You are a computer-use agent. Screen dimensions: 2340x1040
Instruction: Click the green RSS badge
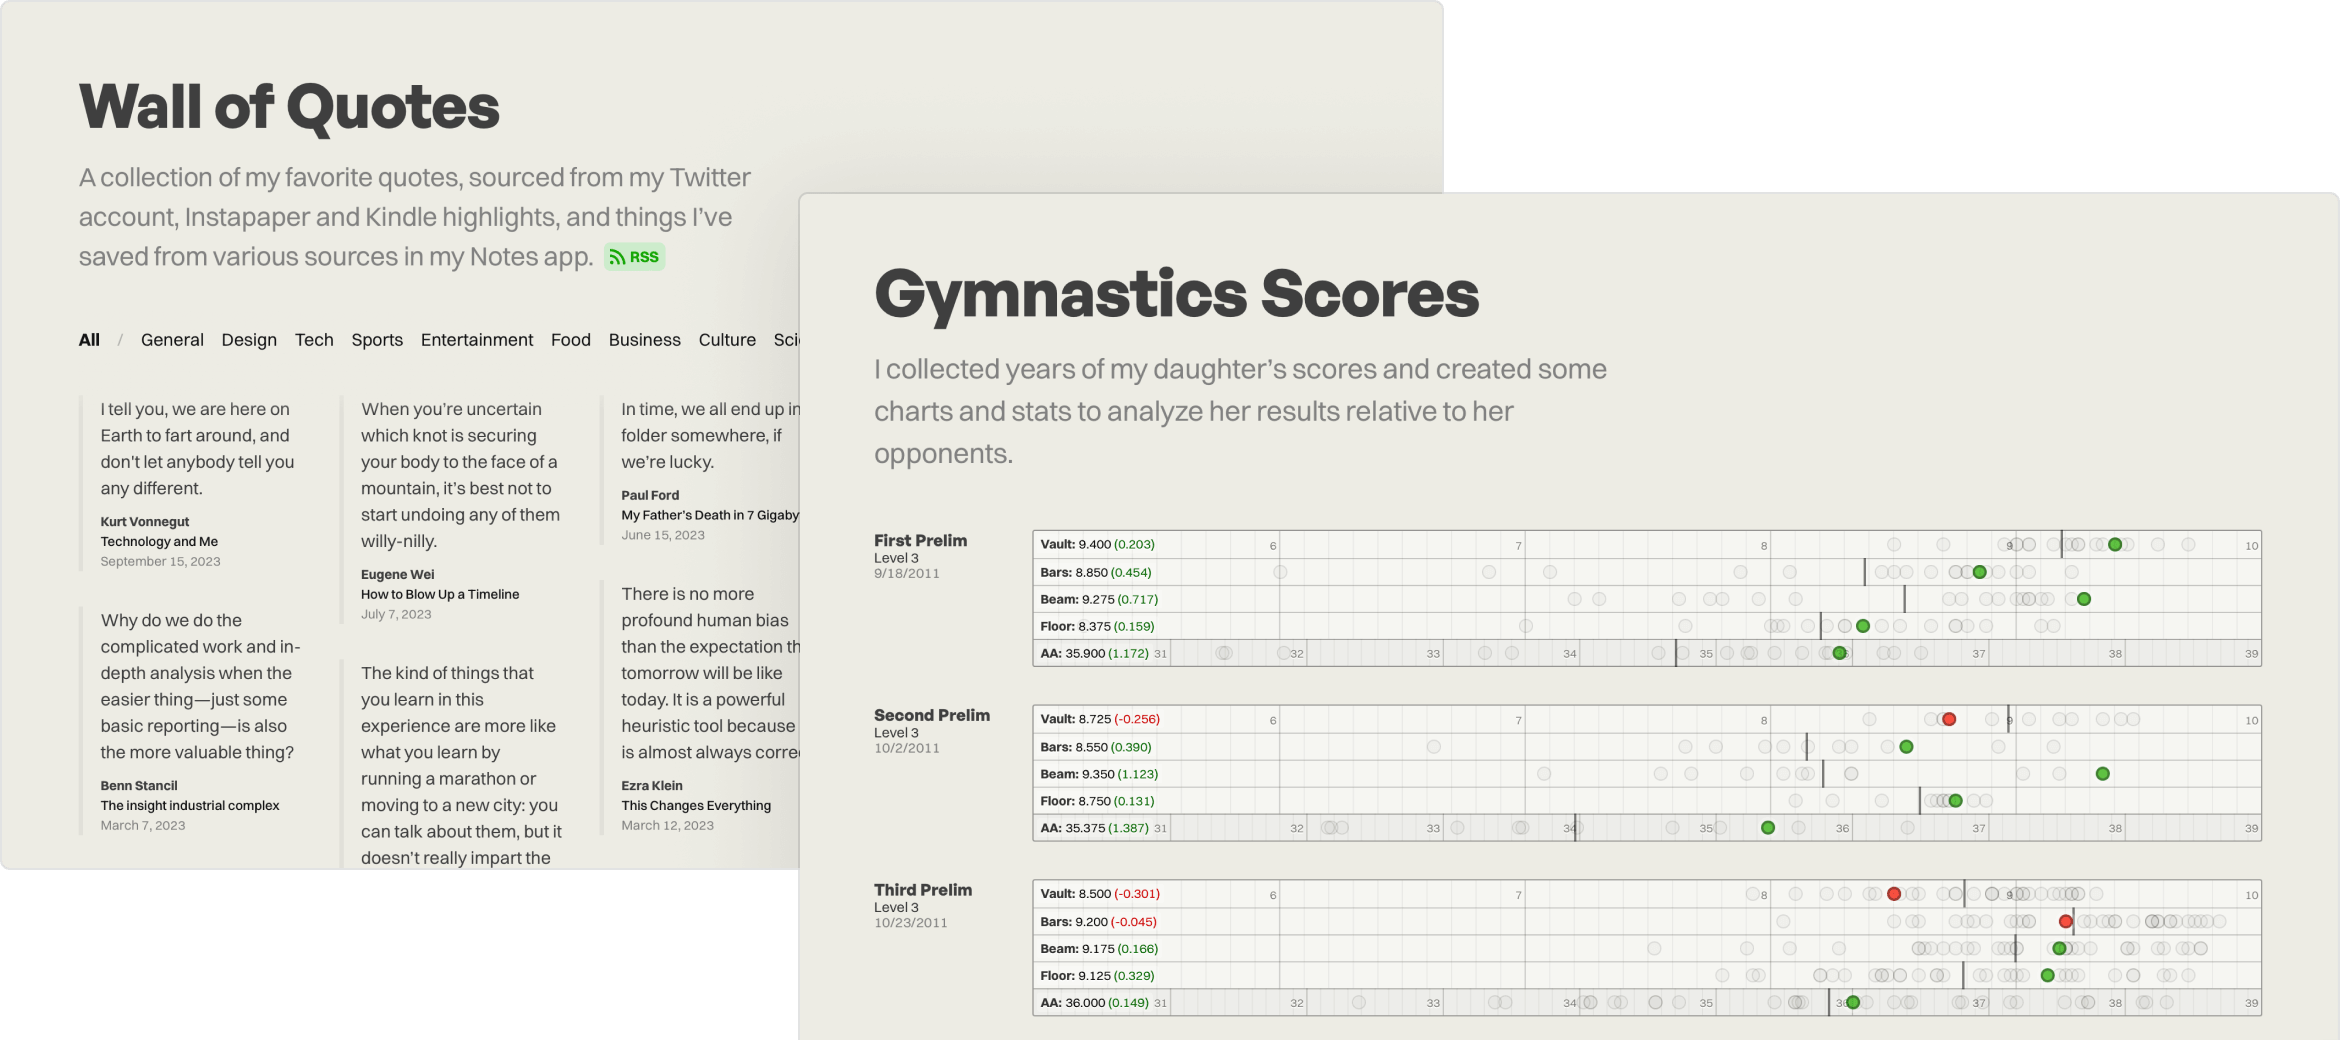[634, 257]
